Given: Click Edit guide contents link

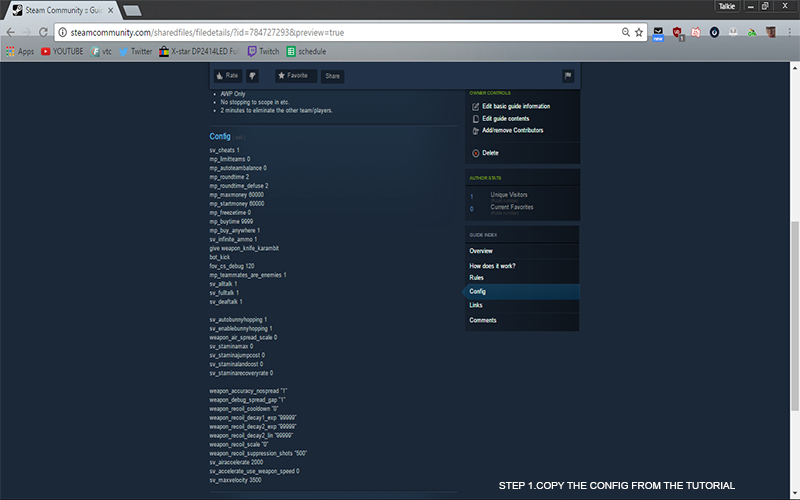Looking at the screenshot, I should click(x=504, y=118).
